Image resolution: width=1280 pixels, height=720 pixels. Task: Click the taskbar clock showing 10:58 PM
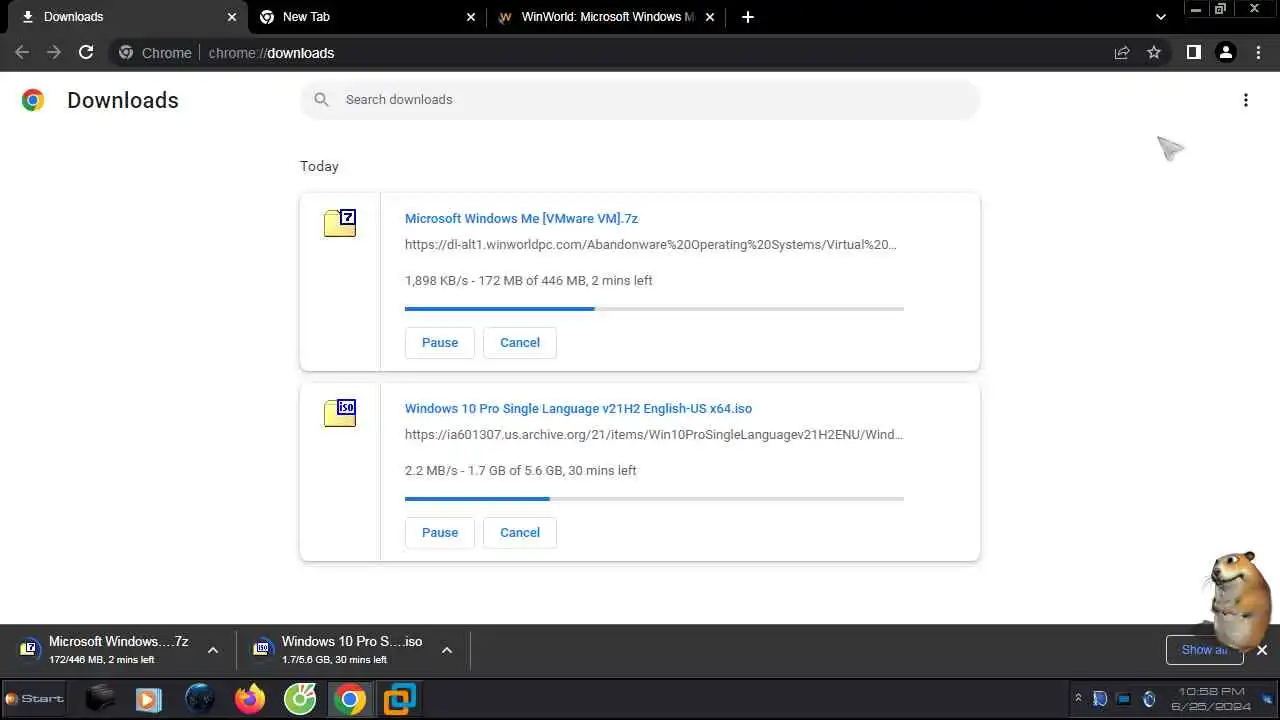coord(1212,698)
